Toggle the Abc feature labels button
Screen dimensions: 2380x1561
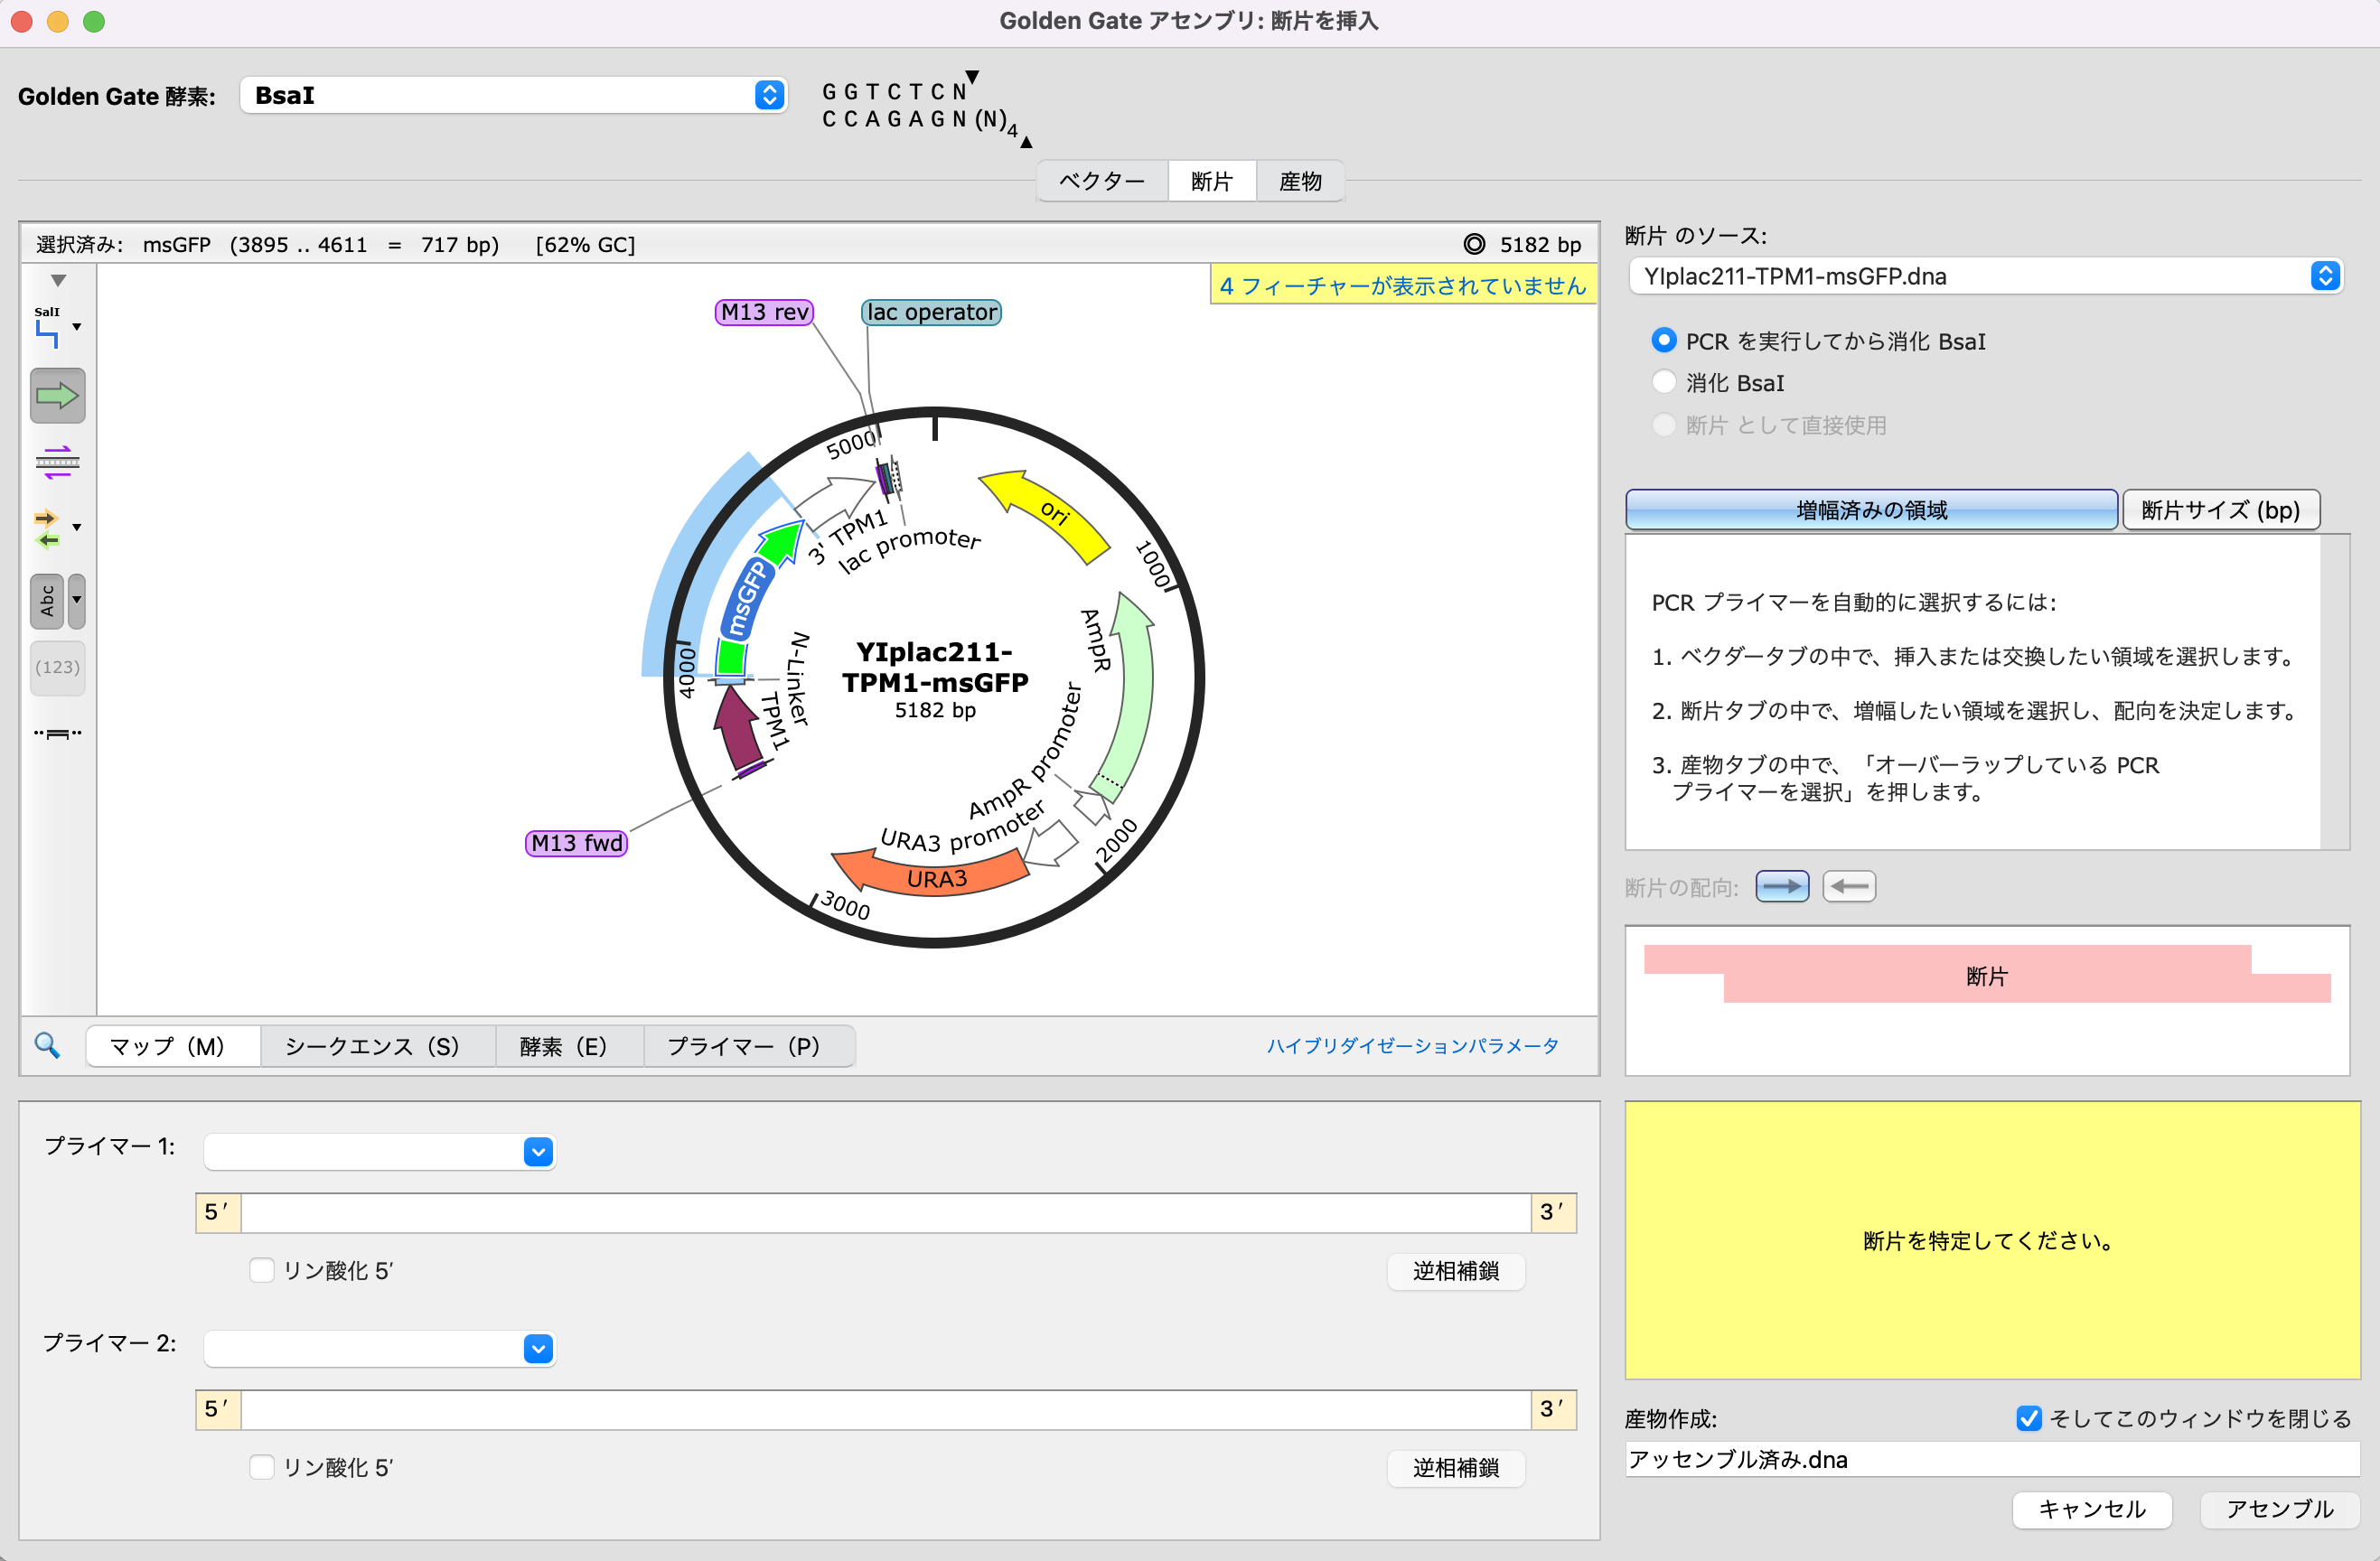[47, 602]
